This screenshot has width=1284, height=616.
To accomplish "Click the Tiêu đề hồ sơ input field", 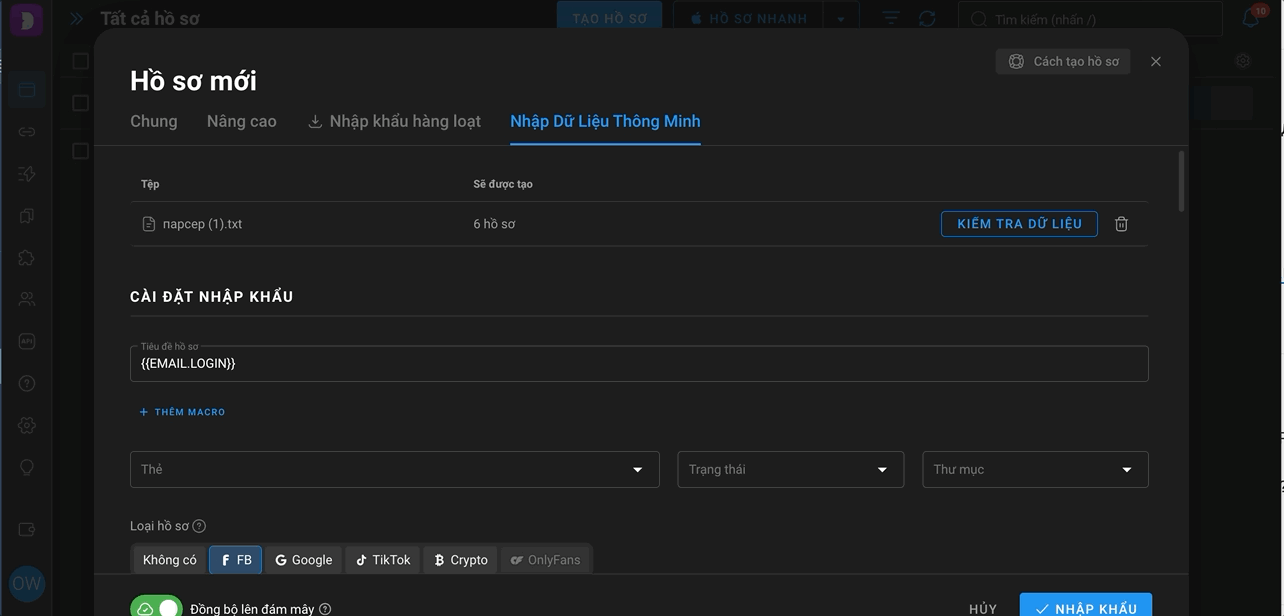I will pos(639,364).
